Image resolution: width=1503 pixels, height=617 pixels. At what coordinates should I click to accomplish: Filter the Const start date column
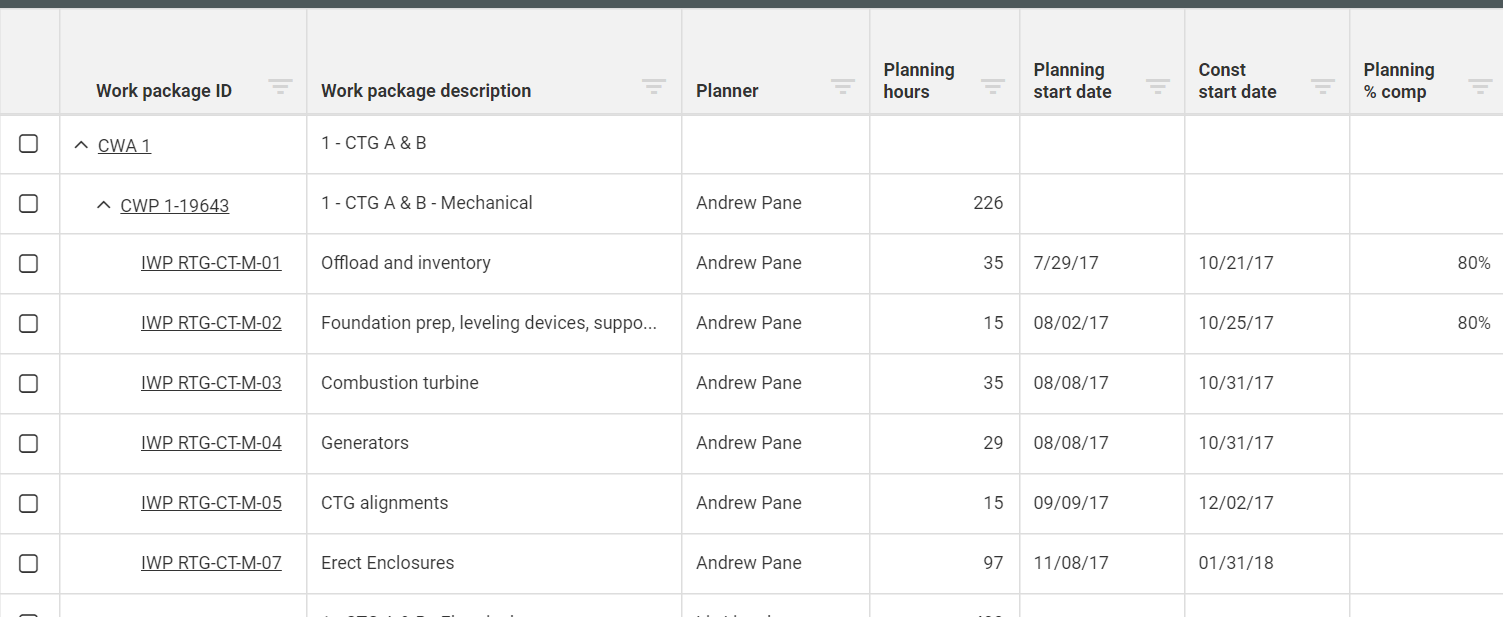[1323, 87]
